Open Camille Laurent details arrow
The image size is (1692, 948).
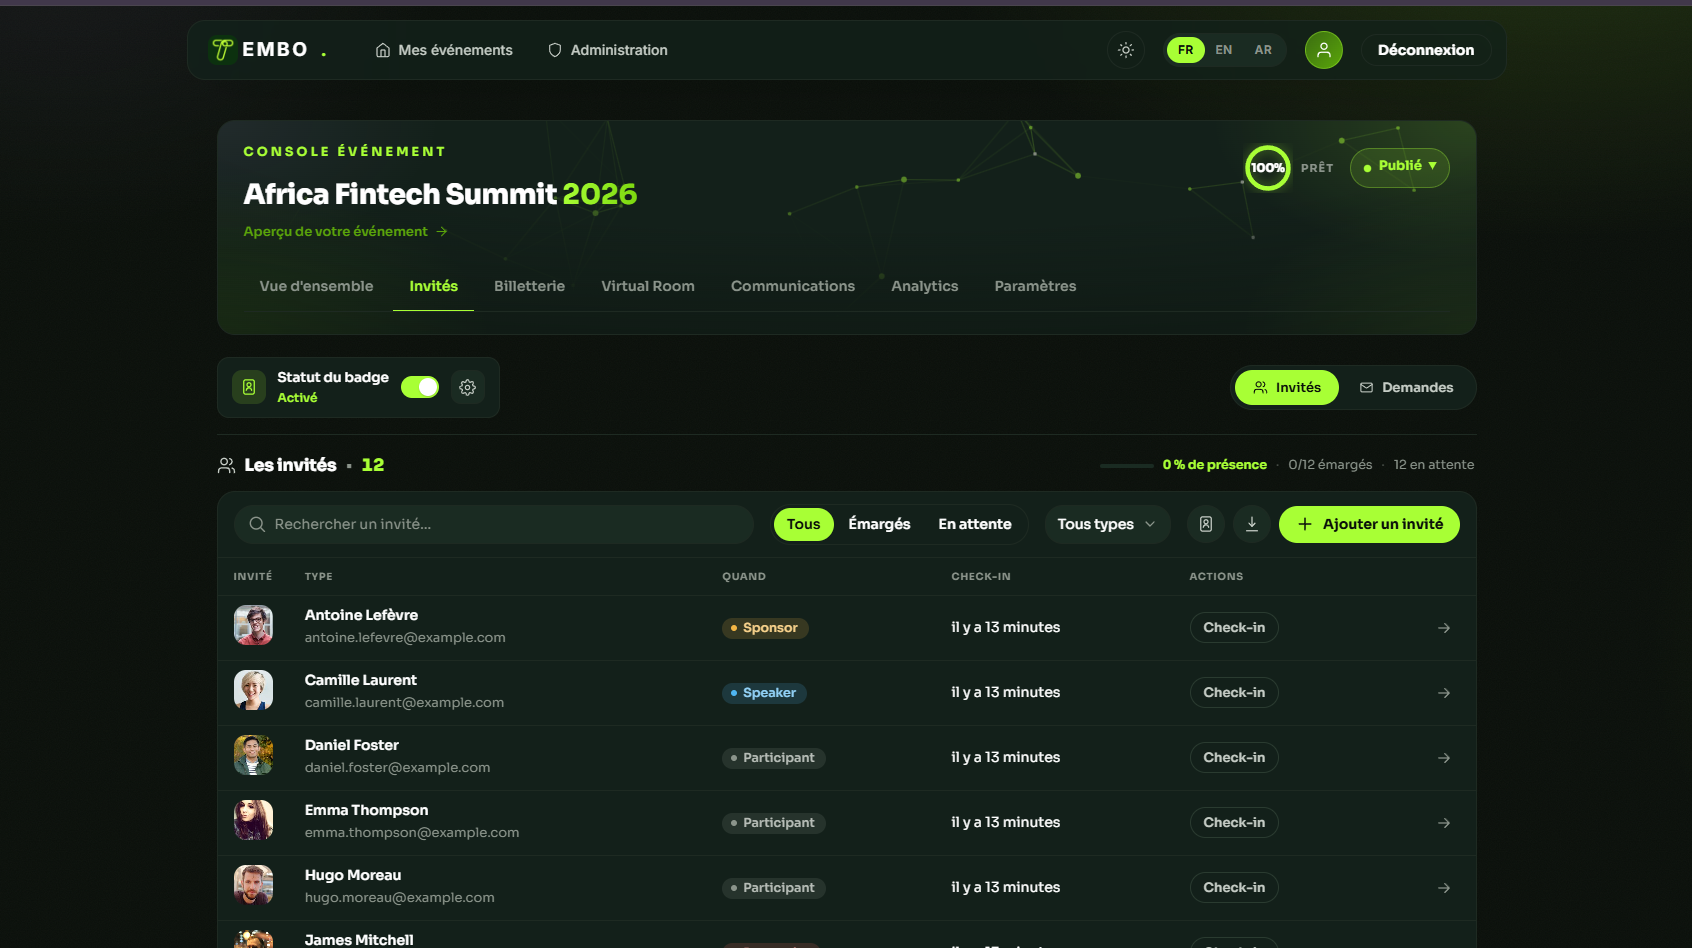[1444, 693]
